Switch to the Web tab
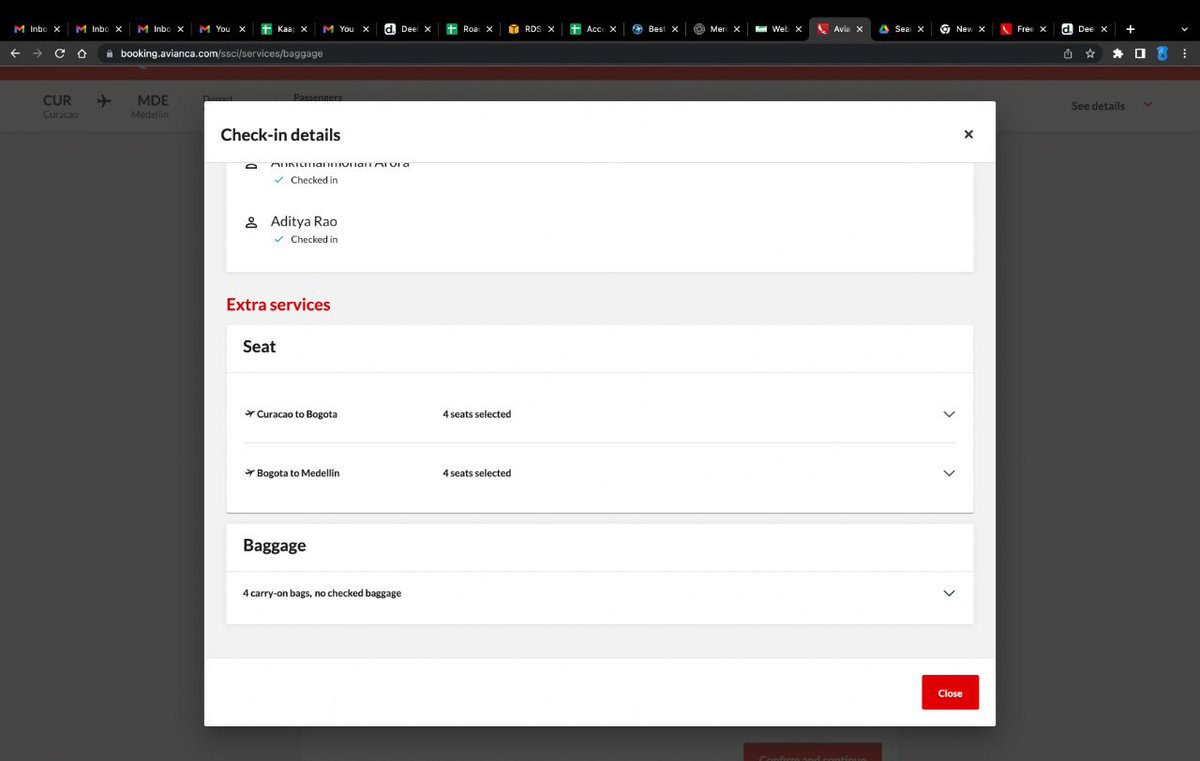The width and height of the screenshot is (1200, 761). pos(777,29)
